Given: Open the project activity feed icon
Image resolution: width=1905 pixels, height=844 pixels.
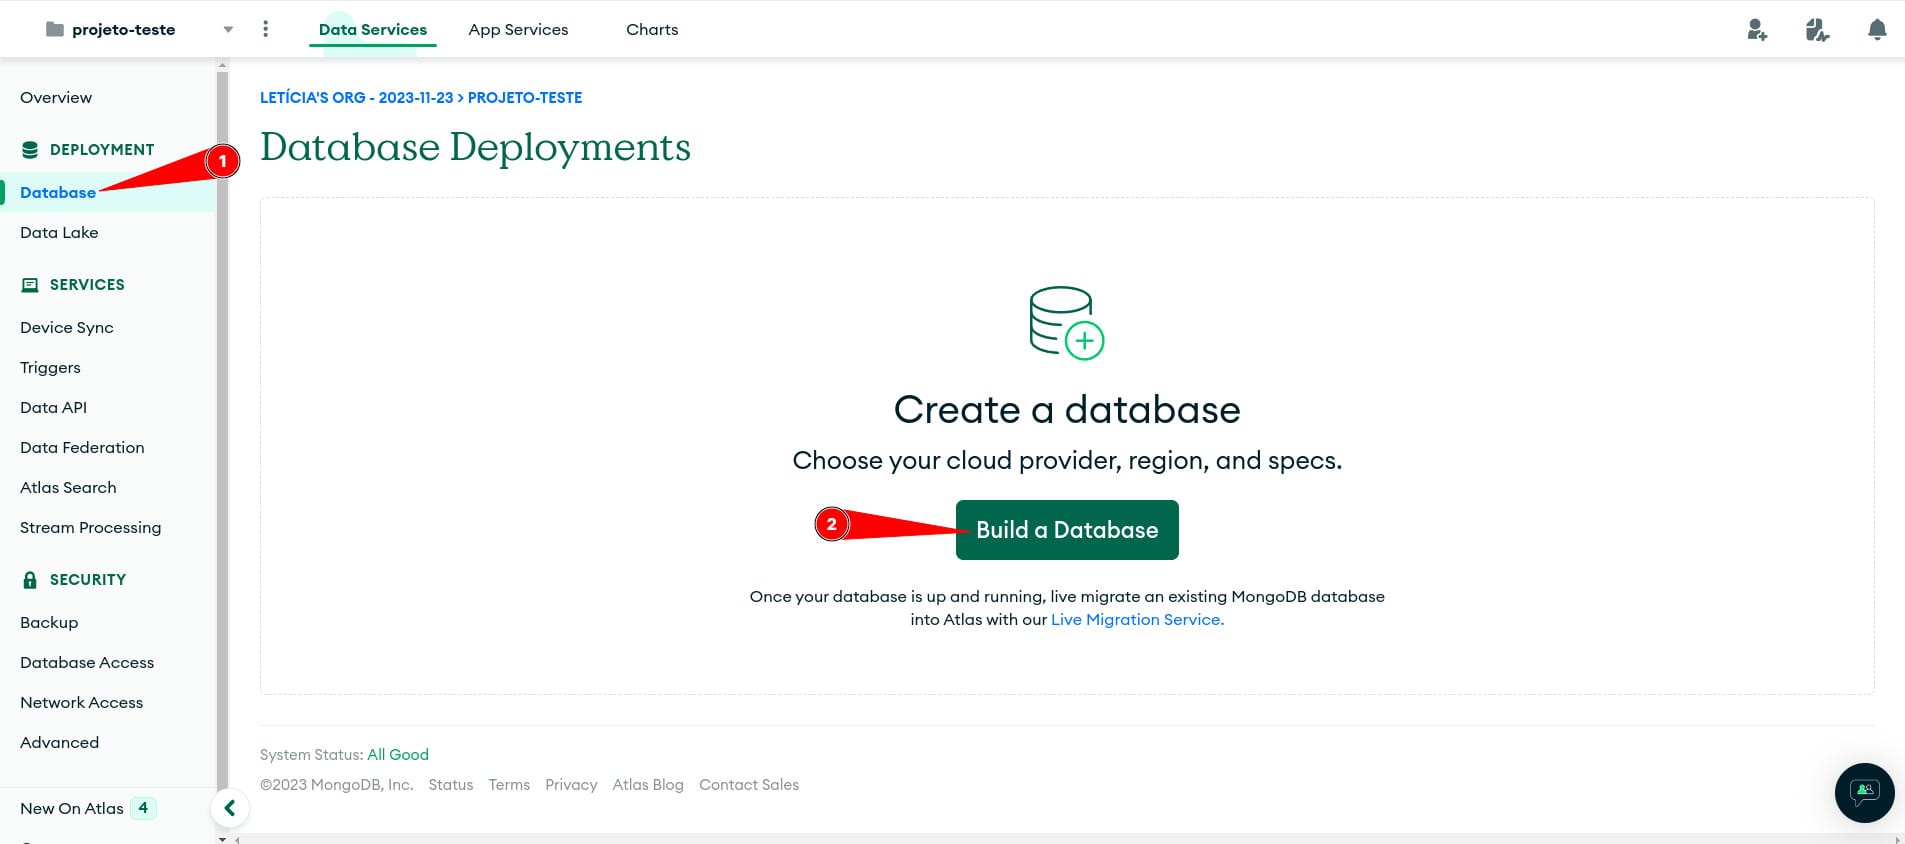Looking at the screenshot, I should (1817, 30).
